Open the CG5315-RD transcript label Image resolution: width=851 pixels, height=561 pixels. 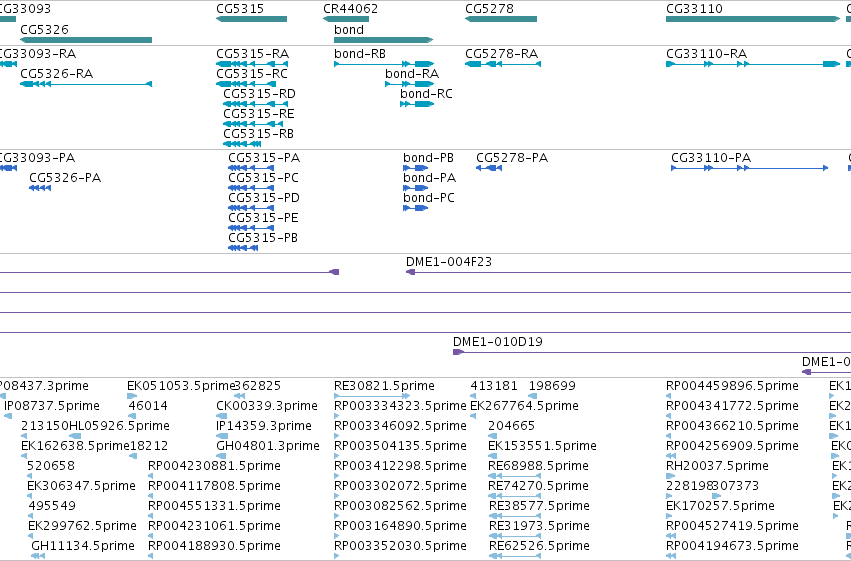[259, 94]
